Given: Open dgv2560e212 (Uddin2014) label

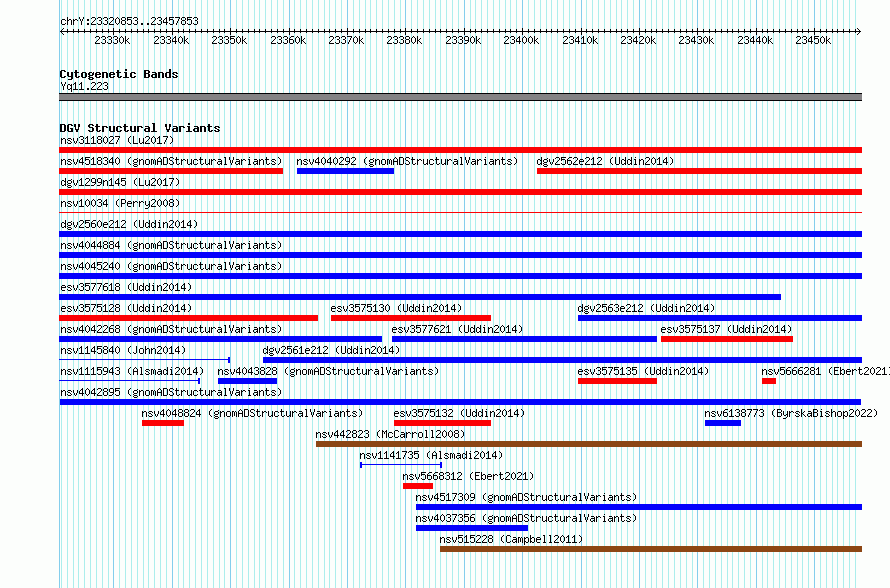Looking at the screenshot, I should 129,224.
